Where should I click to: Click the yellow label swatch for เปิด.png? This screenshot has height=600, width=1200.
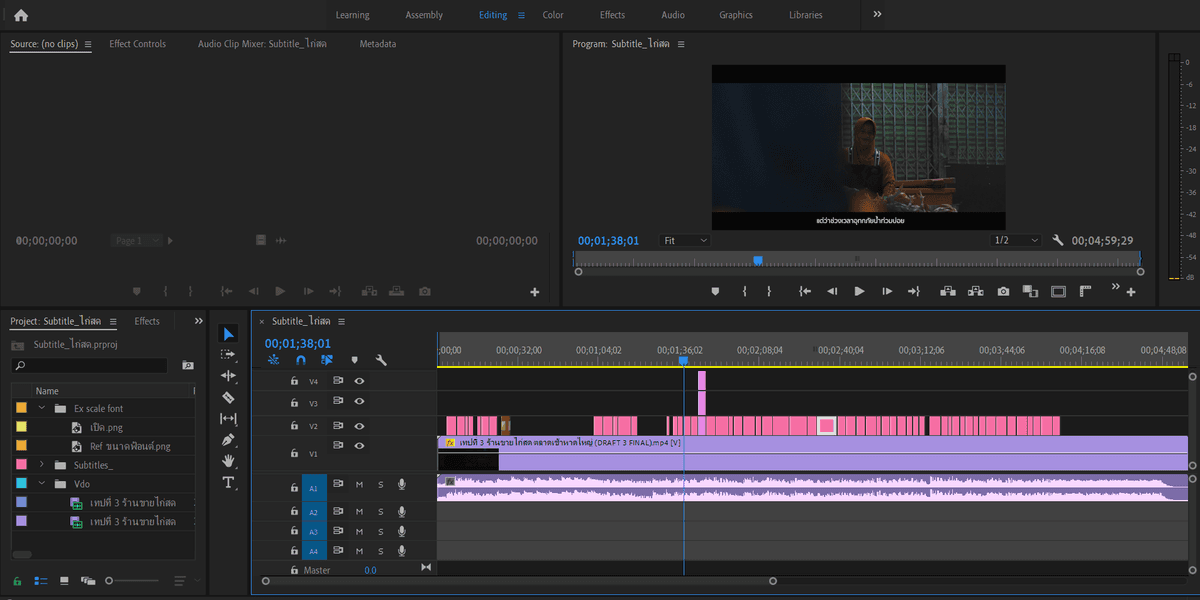[x=22, y=427]
